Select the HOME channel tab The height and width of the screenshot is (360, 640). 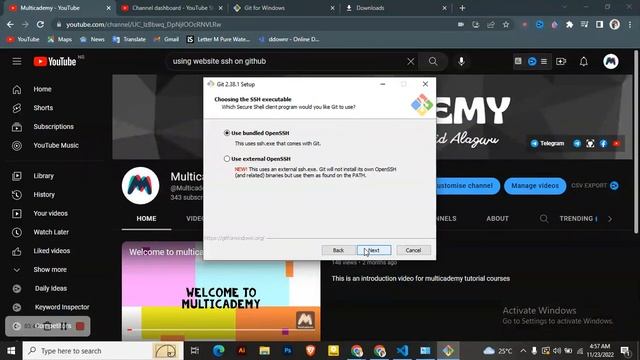point(146,219)
